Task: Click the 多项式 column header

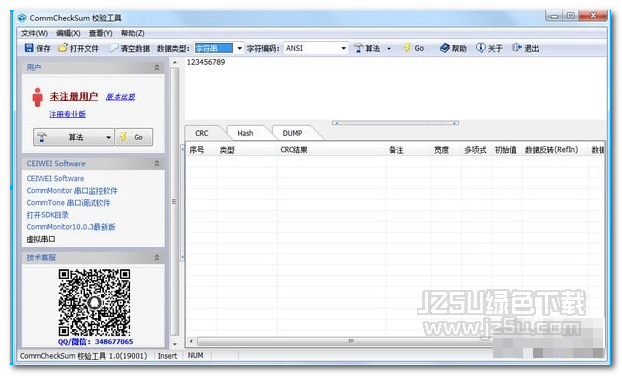Action: pyautogui.click(x=476, y=150)
